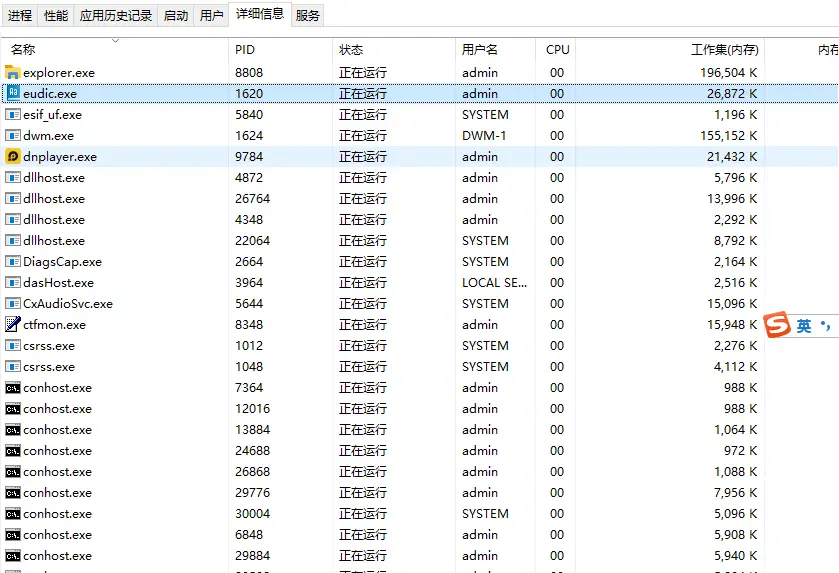Toggle the 英 language mode in Sogou bar
Image resolution: width=839 pixels, height=573 pixels.
click(x=804, y=326)
